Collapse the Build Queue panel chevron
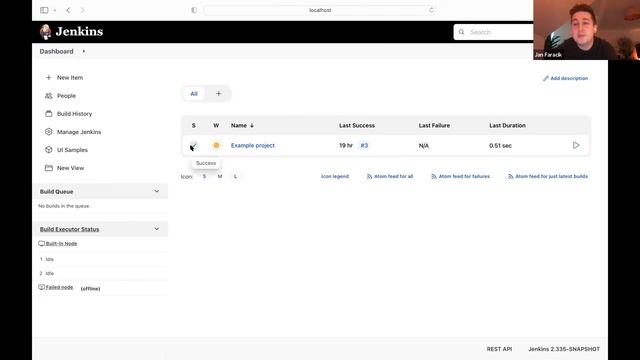The height and width of the screenshot is (360, 640). pyautogui.click(x=157, y=191)
